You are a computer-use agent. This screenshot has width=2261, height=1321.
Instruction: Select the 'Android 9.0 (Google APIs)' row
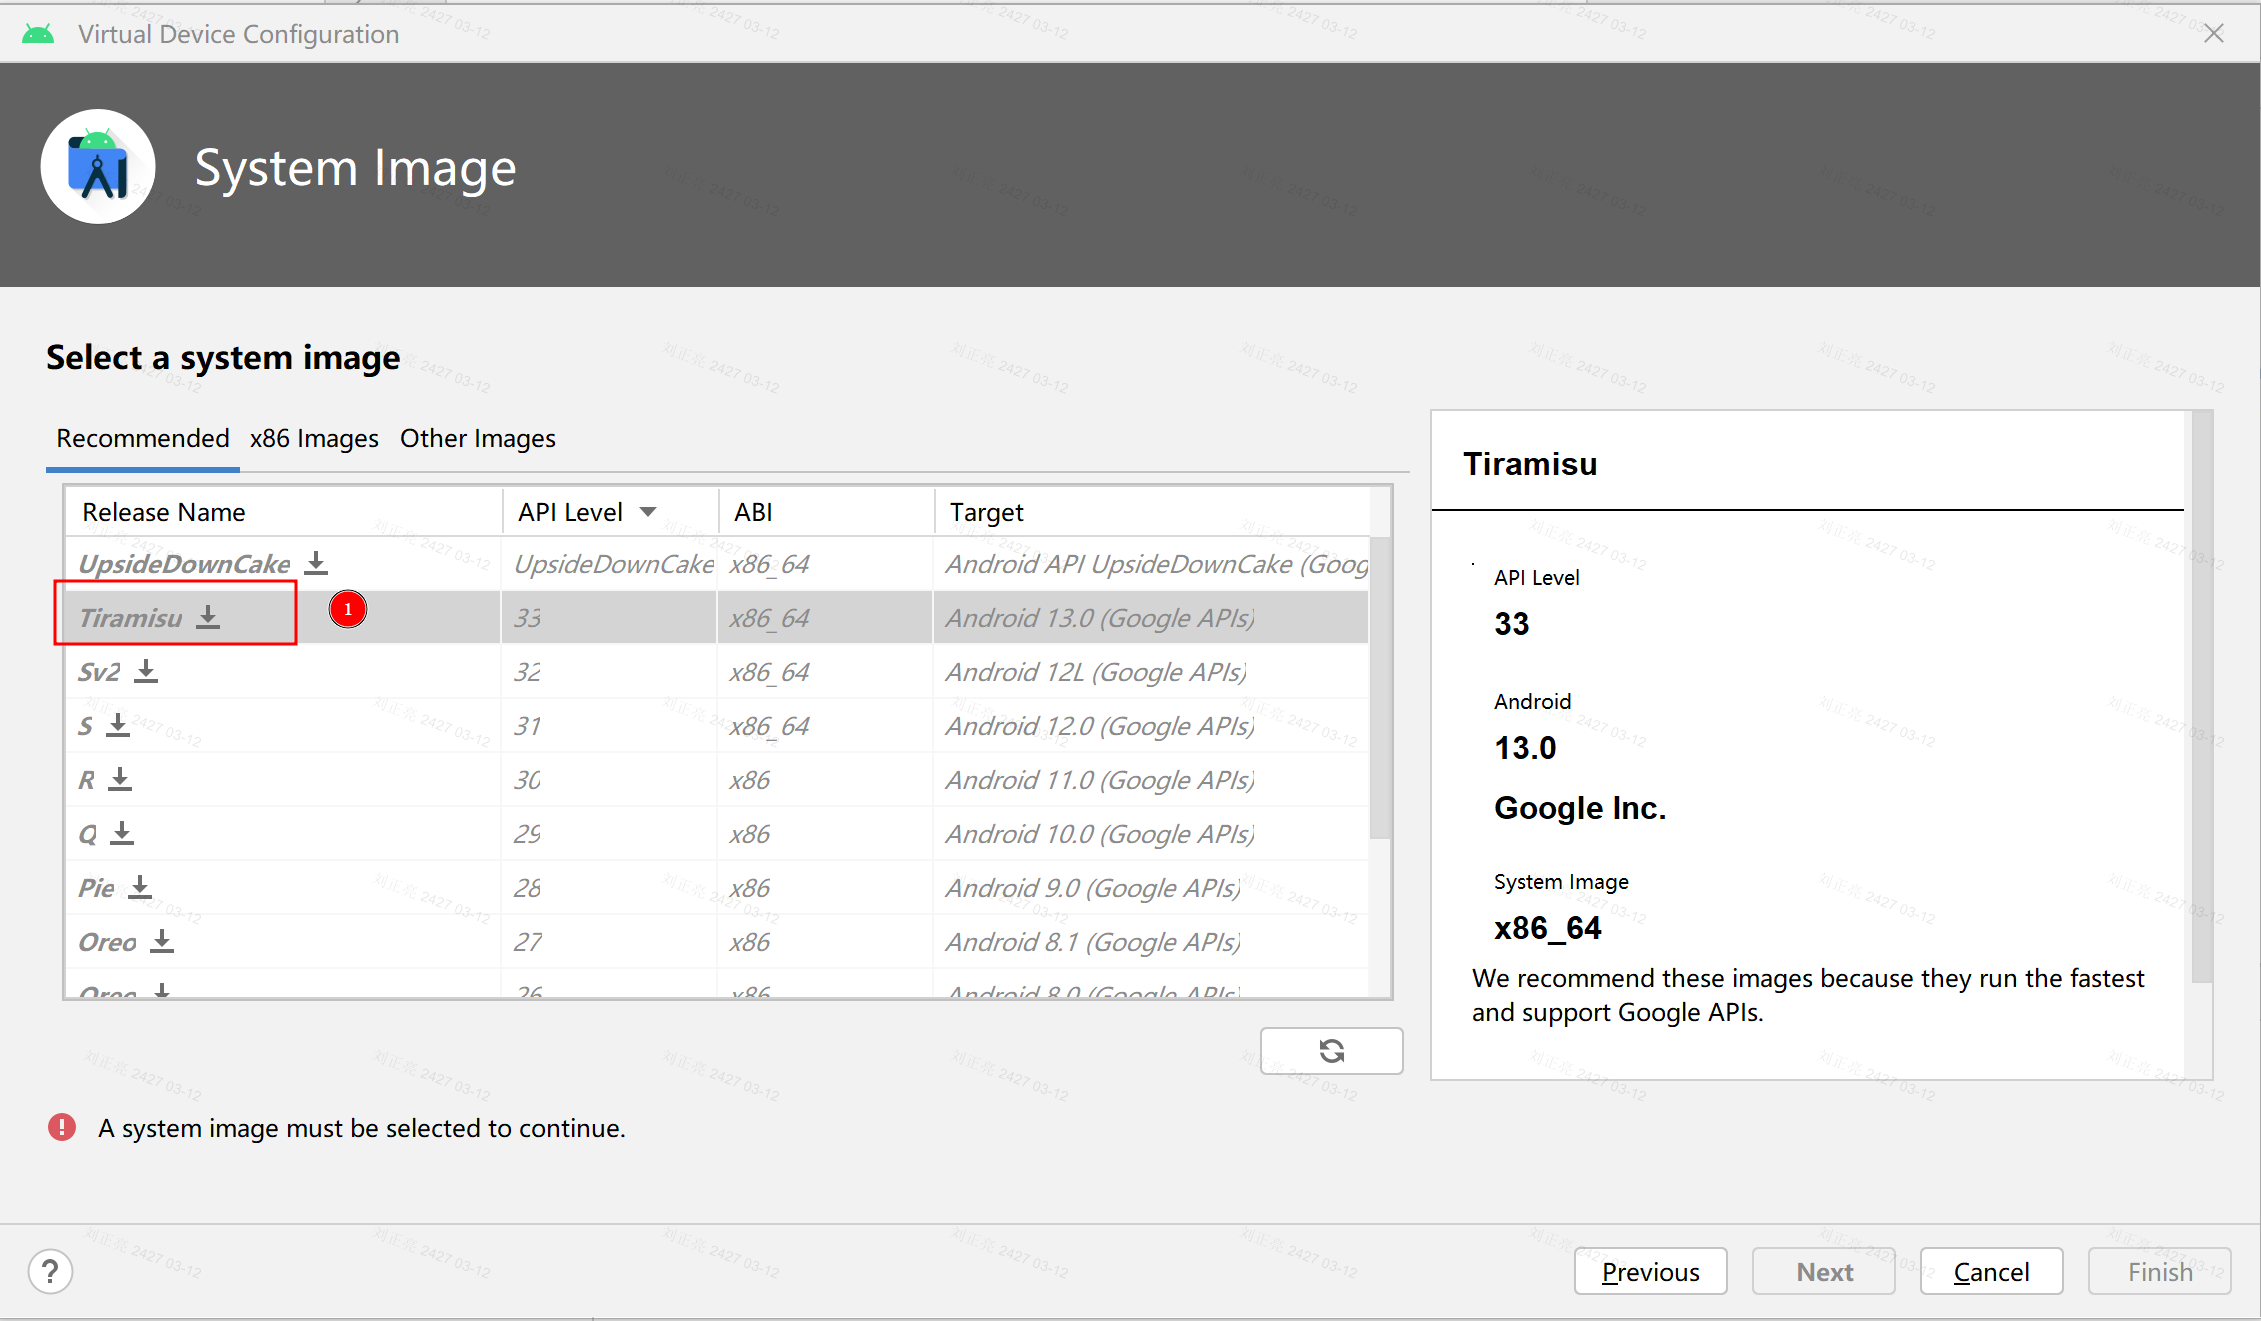point(717,887)
